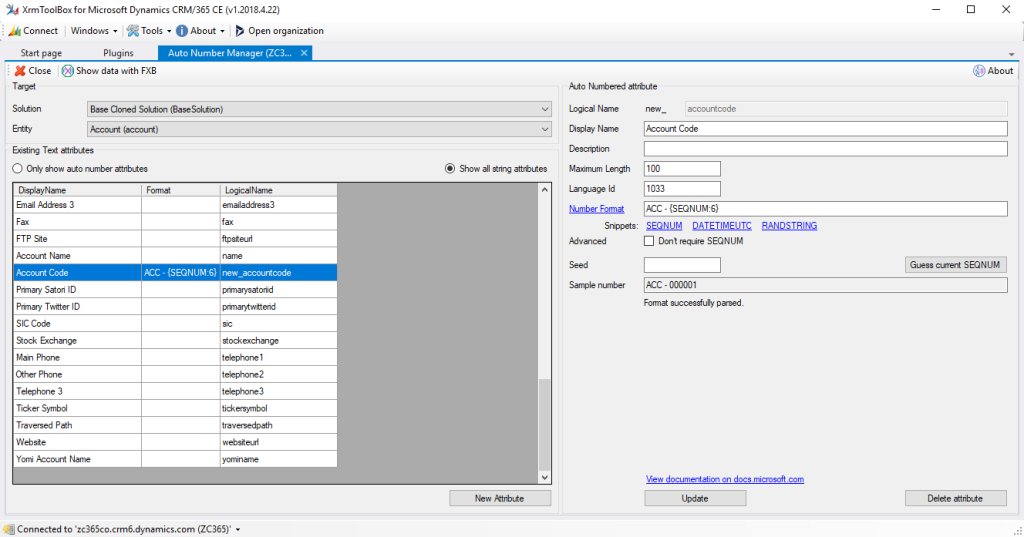This screenshot has width=1024, height=537.
Task: Click the Description input field
Action: click(x=825, y=149)
